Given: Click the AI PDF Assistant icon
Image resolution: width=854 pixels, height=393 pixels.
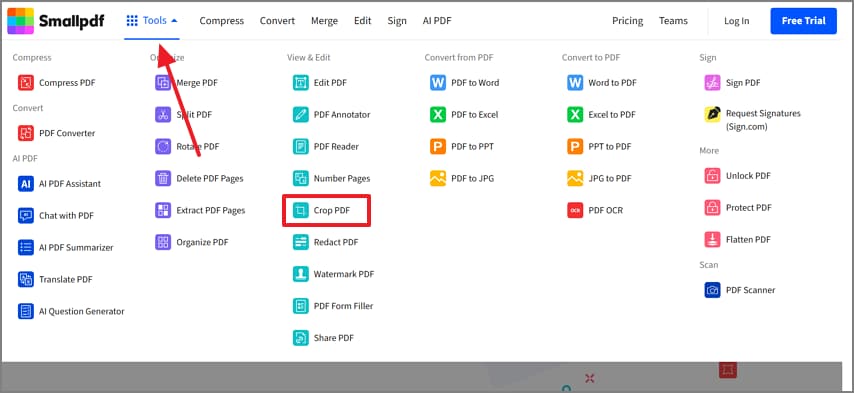Looking at the screenshot, I should click(x=26, y=183).
